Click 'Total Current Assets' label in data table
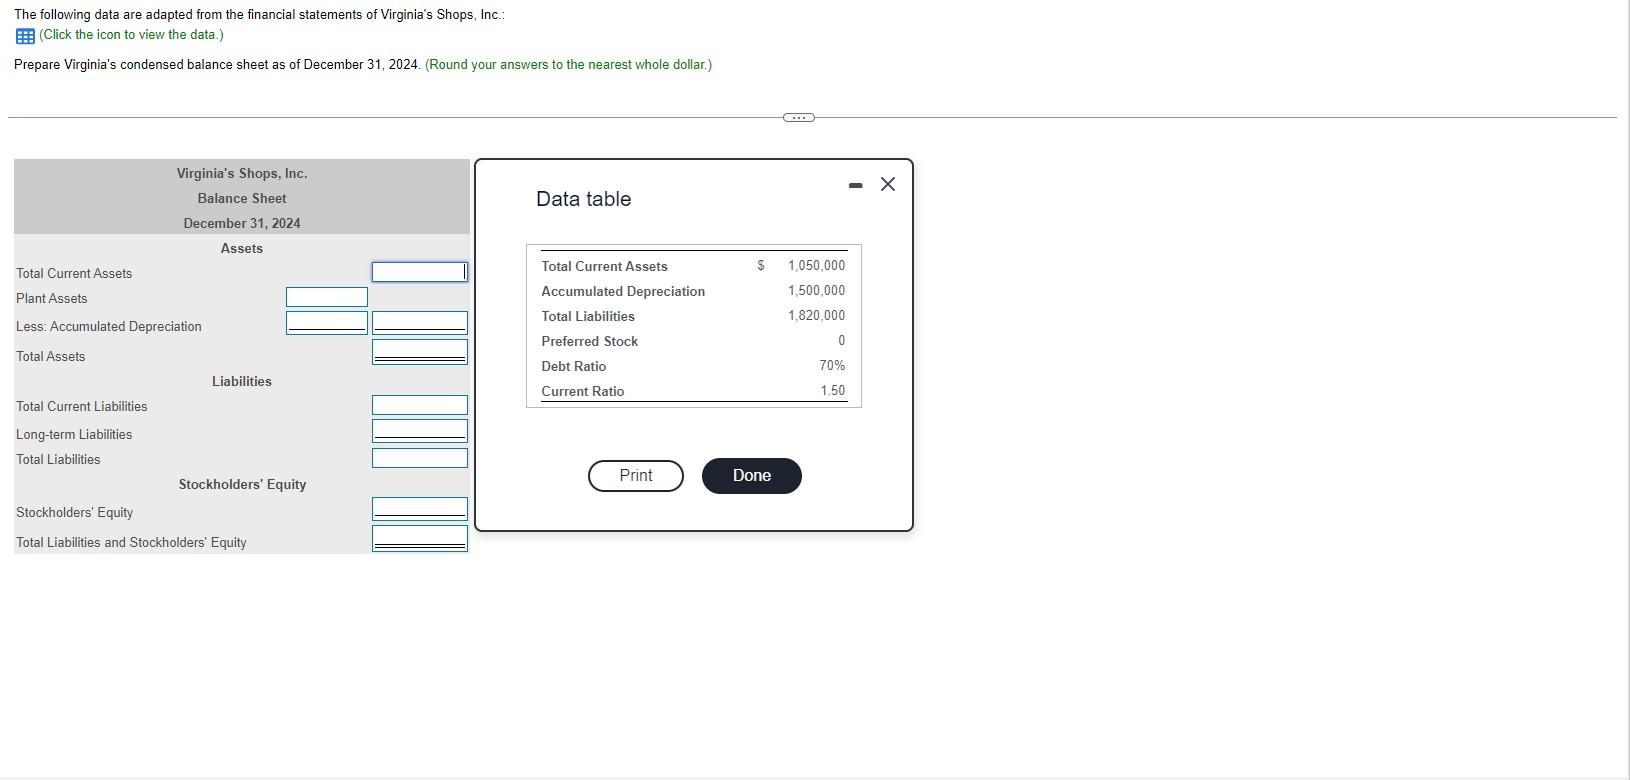1630x780 pixels. click(605, 266)
